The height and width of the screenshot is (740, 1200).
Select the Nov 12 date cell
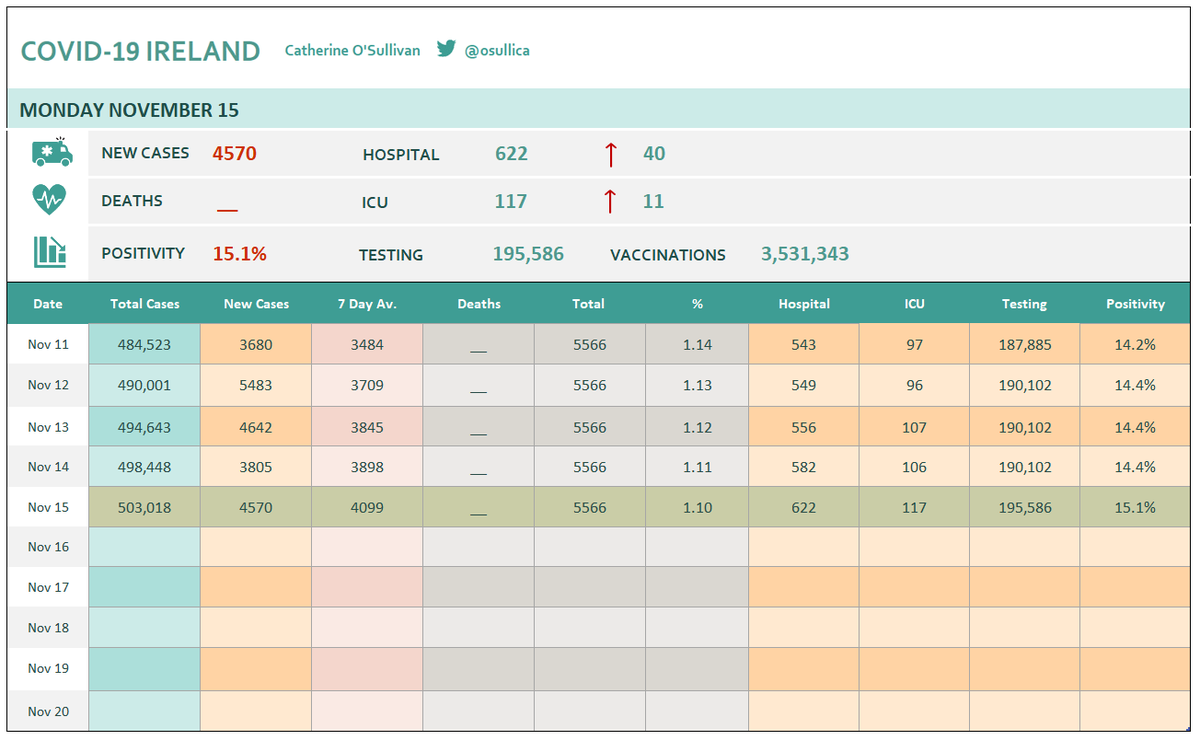click(x=48, y=385)
